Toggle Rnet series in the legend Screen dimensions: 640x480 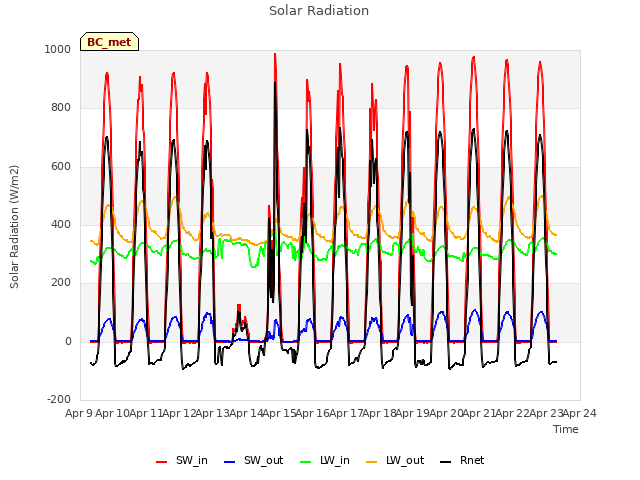coord(462,460)
